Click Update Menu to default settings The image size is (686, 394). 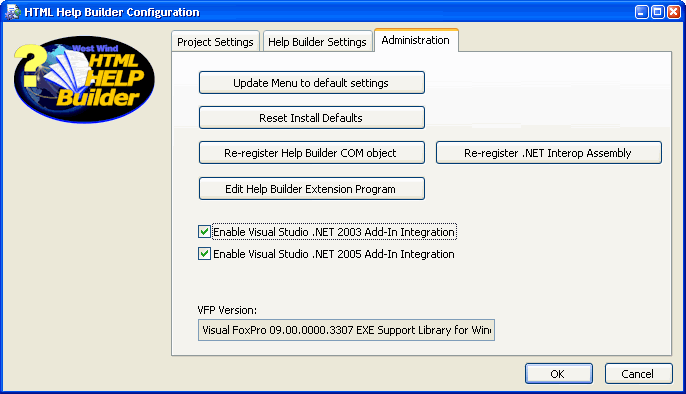312,83
